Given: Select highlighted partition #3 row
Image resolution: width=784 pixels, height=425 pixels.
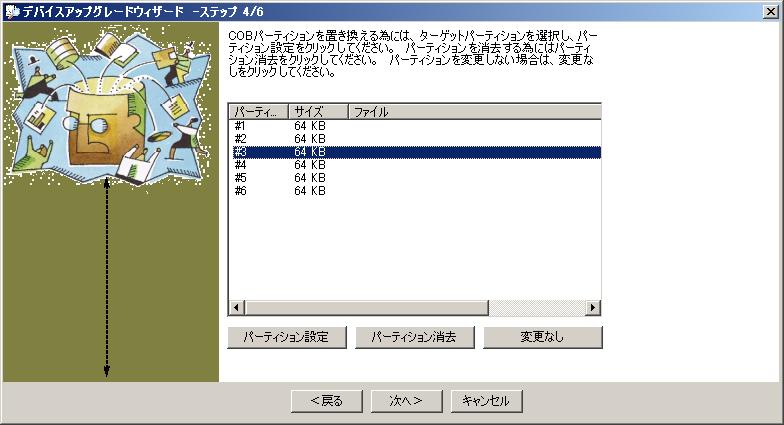Looking at the screenshot, I should click(415, 152).
